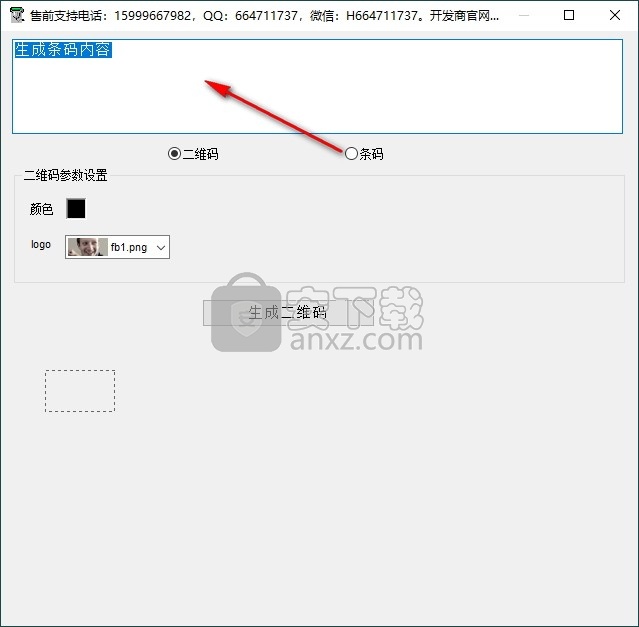The width and height of the screenshot is (639, 627).
Task: Click the highlighted 生成条码内容 text
Action: click(x=63, y=50)
